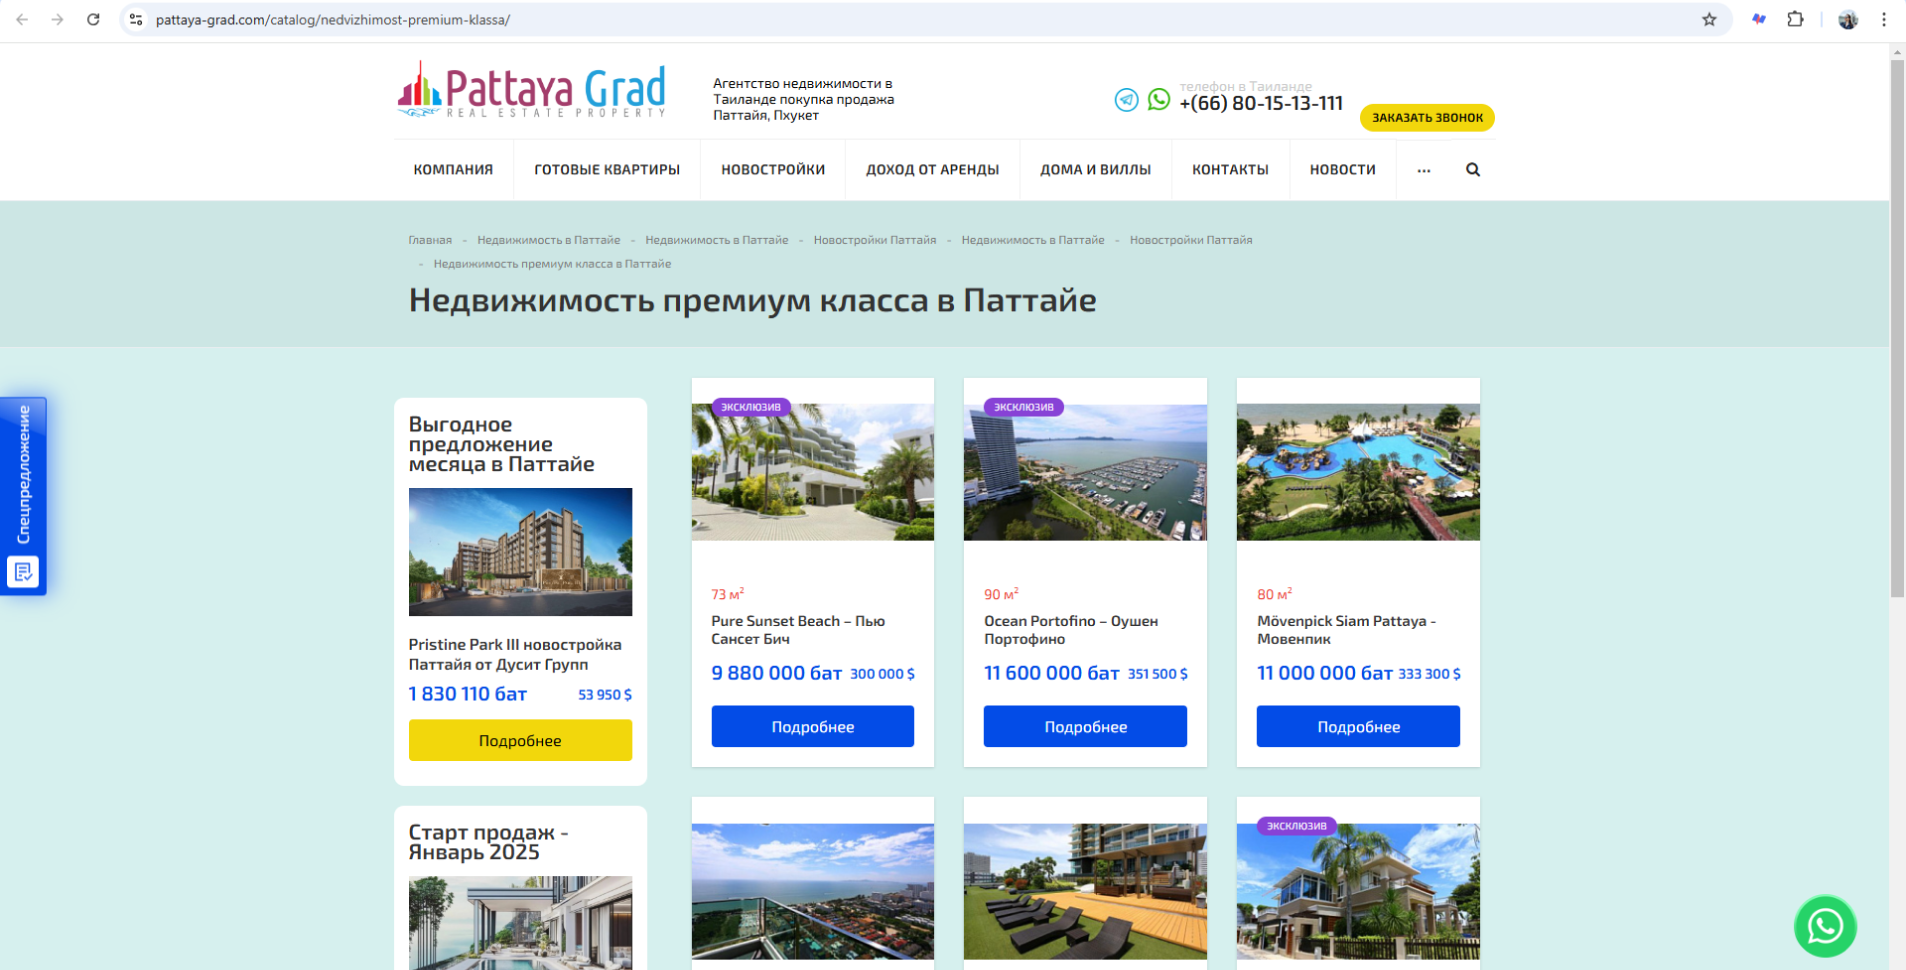
Task: Click Подробнее for Ocean Portofino
Action: coord(1085,727)
